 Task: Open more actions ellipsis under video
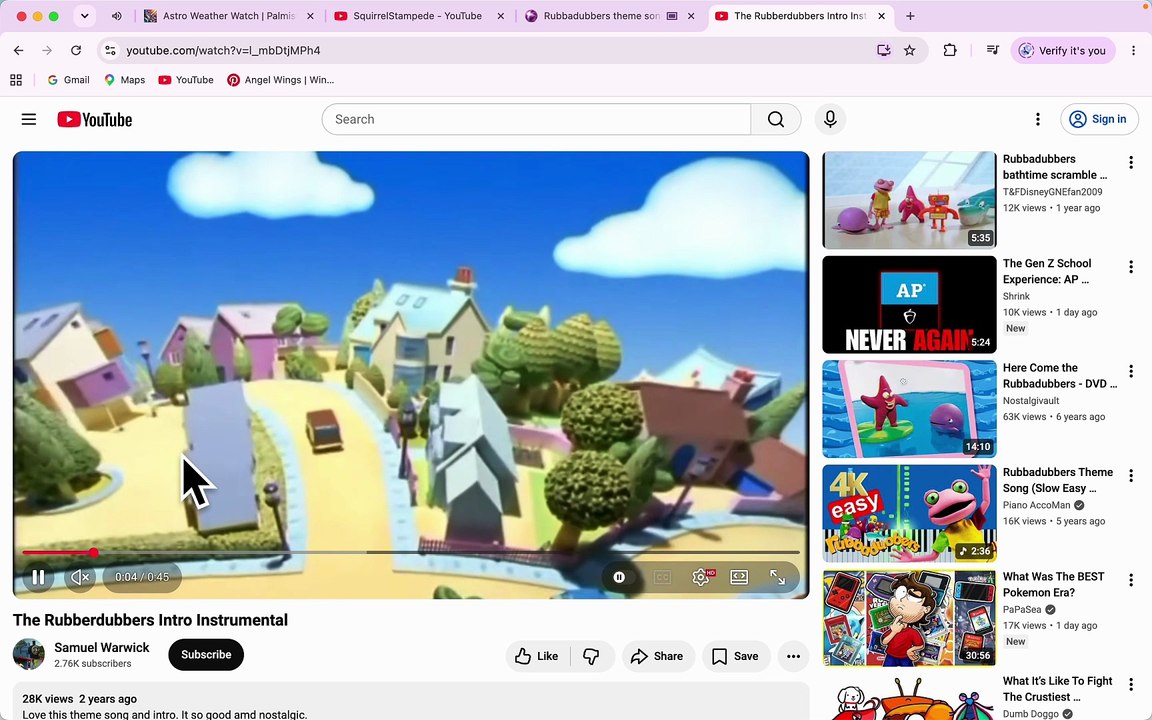[793, 656]
